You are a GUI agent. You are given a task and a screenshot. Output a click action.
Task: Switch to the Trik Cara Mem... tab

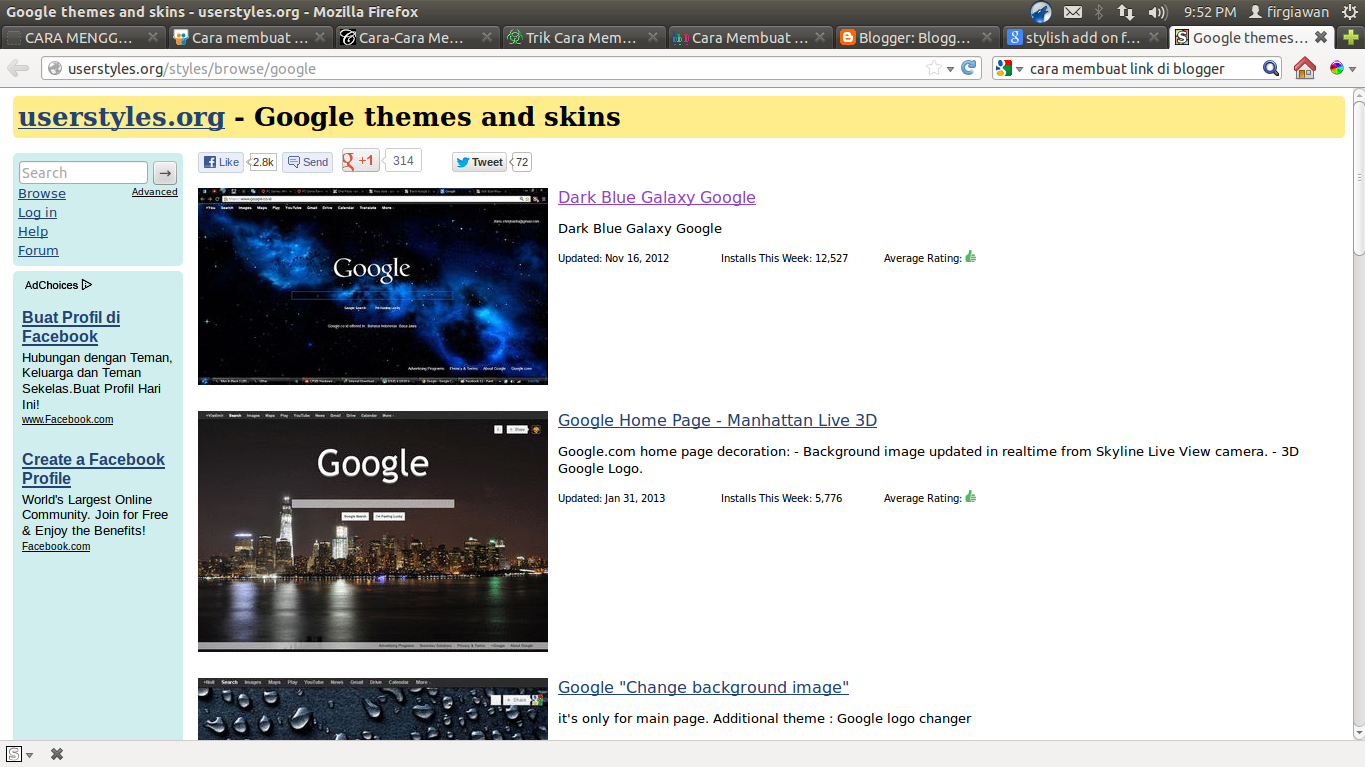coord(583,38)
